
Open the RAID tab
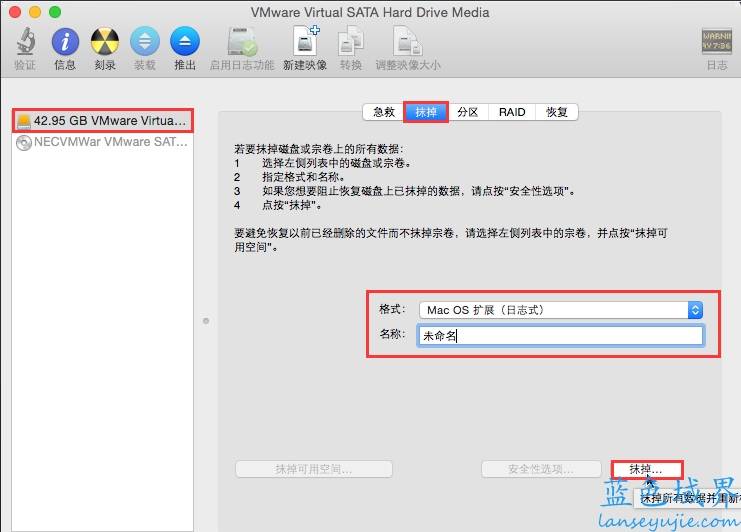512,112
